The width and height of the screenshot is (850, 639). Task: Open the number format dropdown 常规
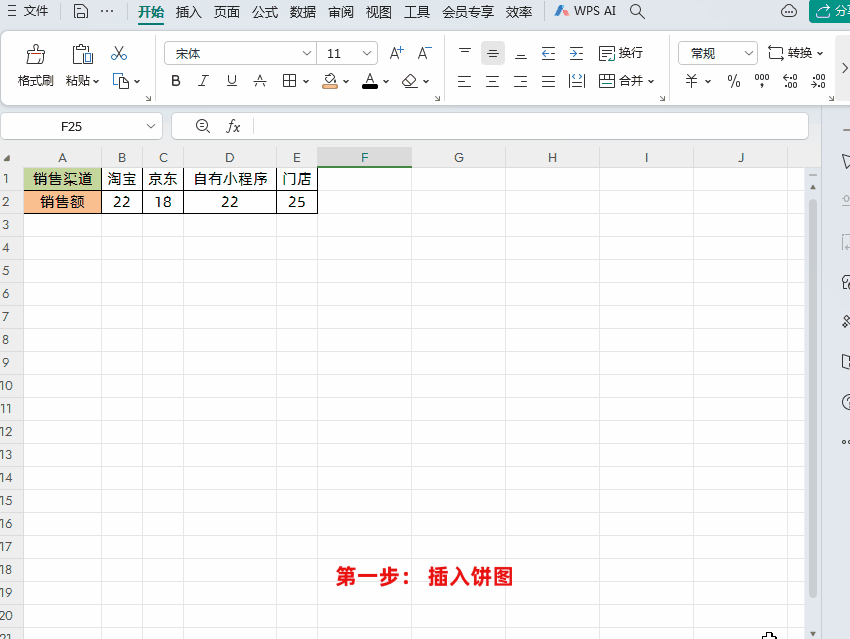[x=718, y=53]
